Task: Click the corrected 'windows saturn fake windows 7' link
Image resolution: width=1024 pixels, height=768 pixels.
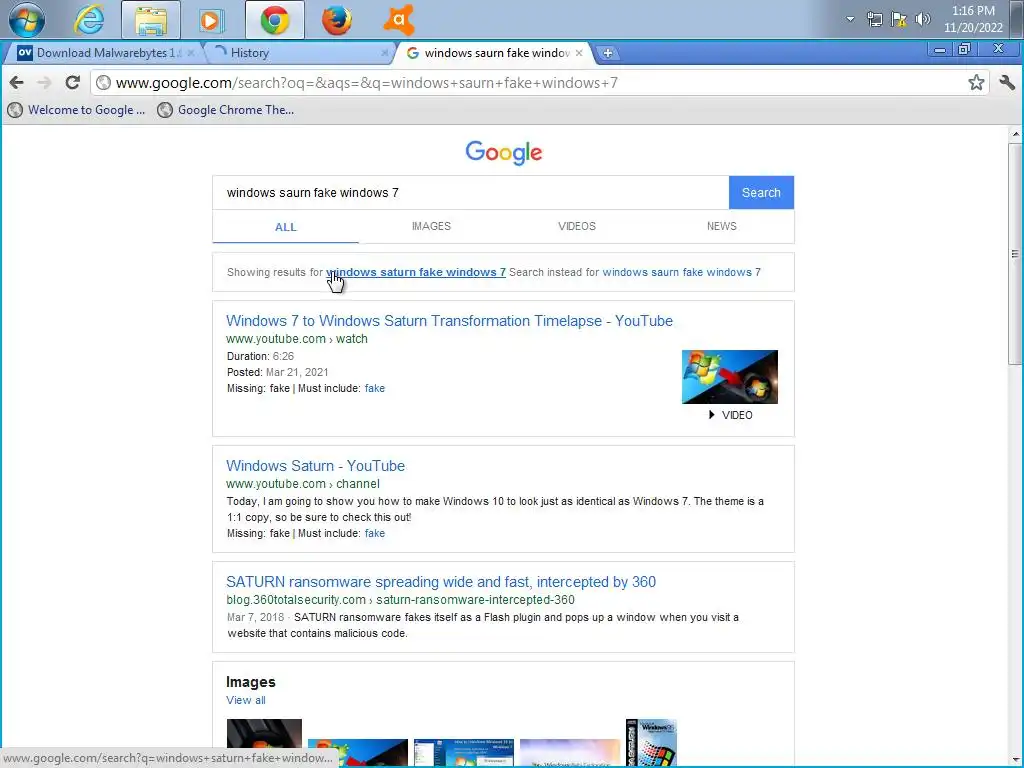Action: (x=416, y=272)
